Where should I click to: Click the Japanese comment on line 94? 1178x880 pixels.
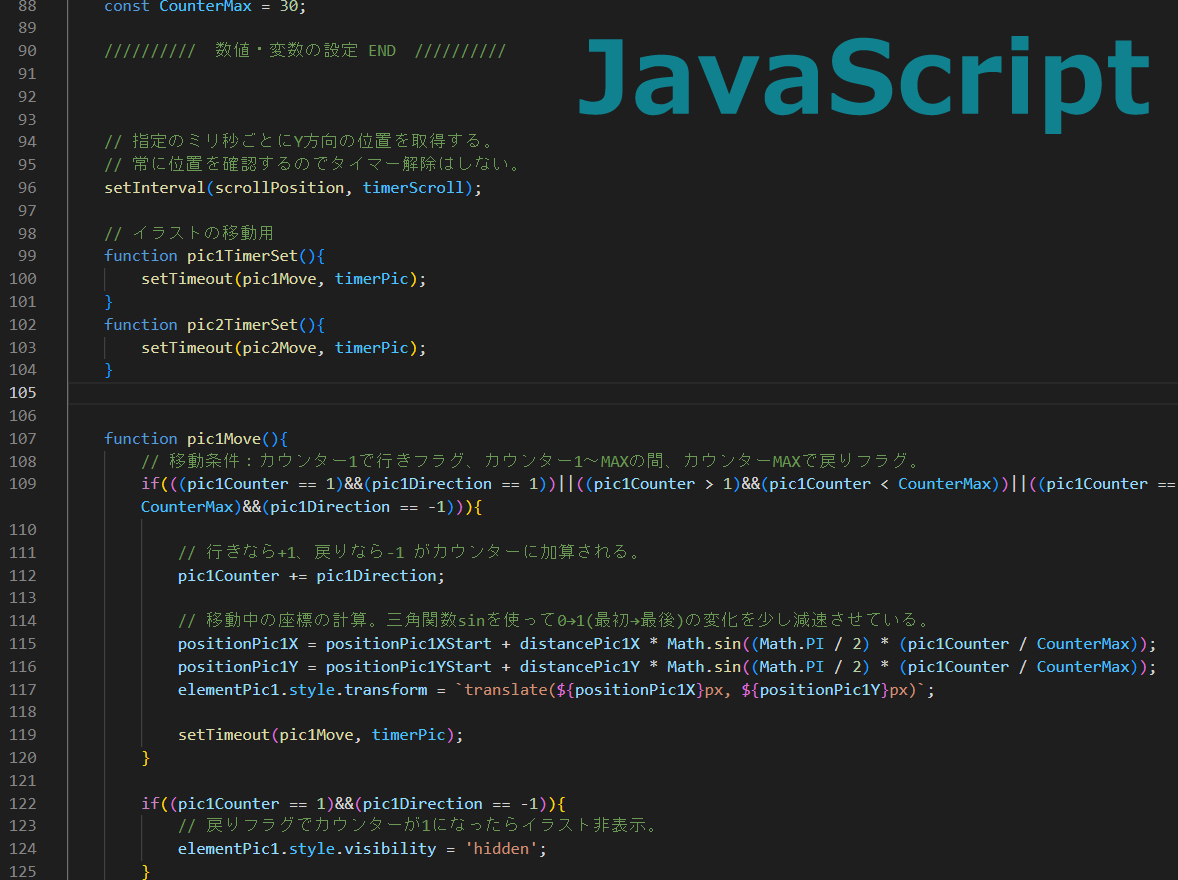299,142
